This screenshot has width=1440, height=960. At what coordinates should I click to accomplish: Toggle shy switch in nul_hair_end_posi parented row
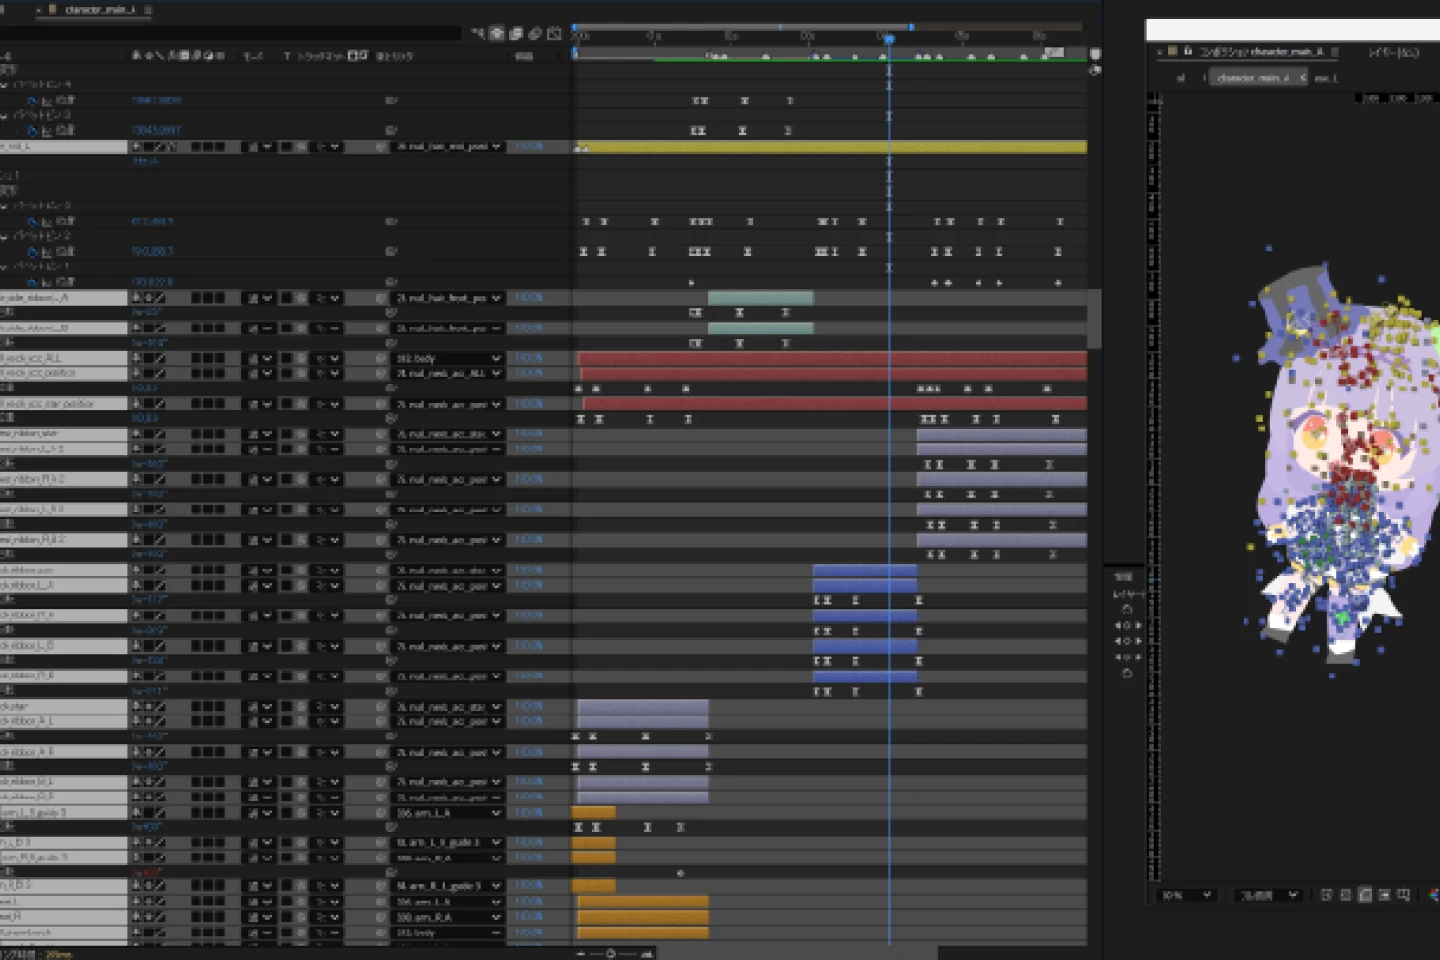coord(136,147)
